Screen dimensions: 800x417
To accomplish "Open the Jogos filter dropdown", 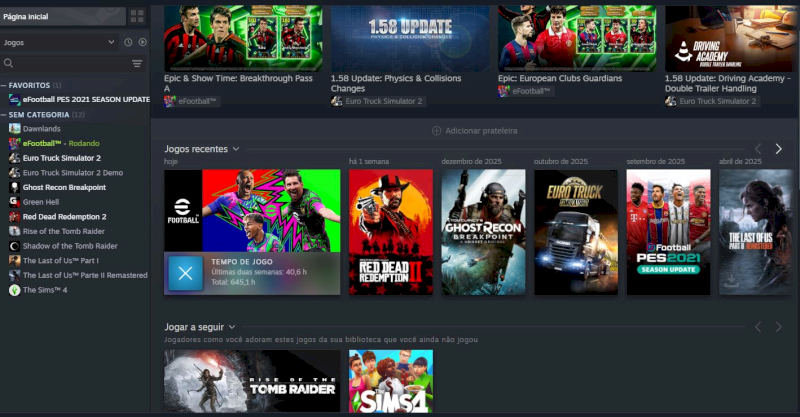I will click(60, 42).
